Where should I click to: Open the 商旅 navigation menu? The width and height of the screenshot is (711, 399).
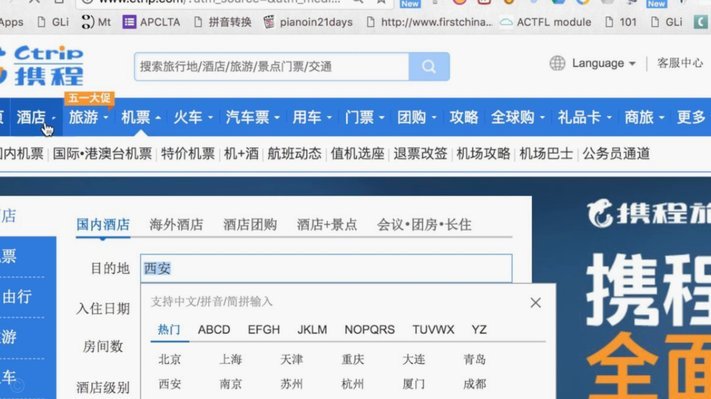[x=644, y=117]
